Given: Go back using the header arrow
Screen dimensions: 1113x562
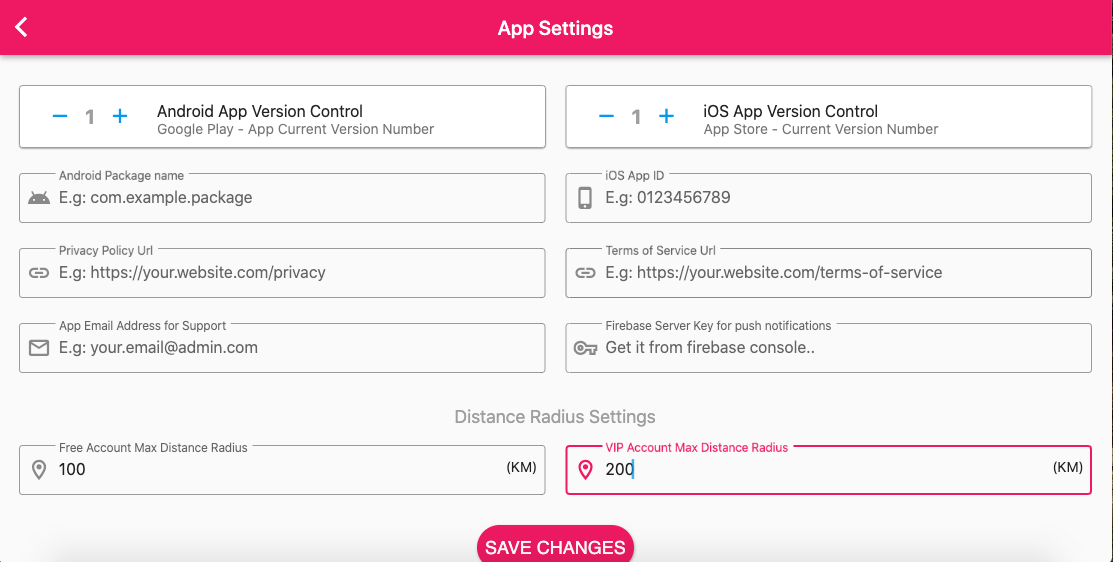Looking at the screenshot, I should (22, 27).
